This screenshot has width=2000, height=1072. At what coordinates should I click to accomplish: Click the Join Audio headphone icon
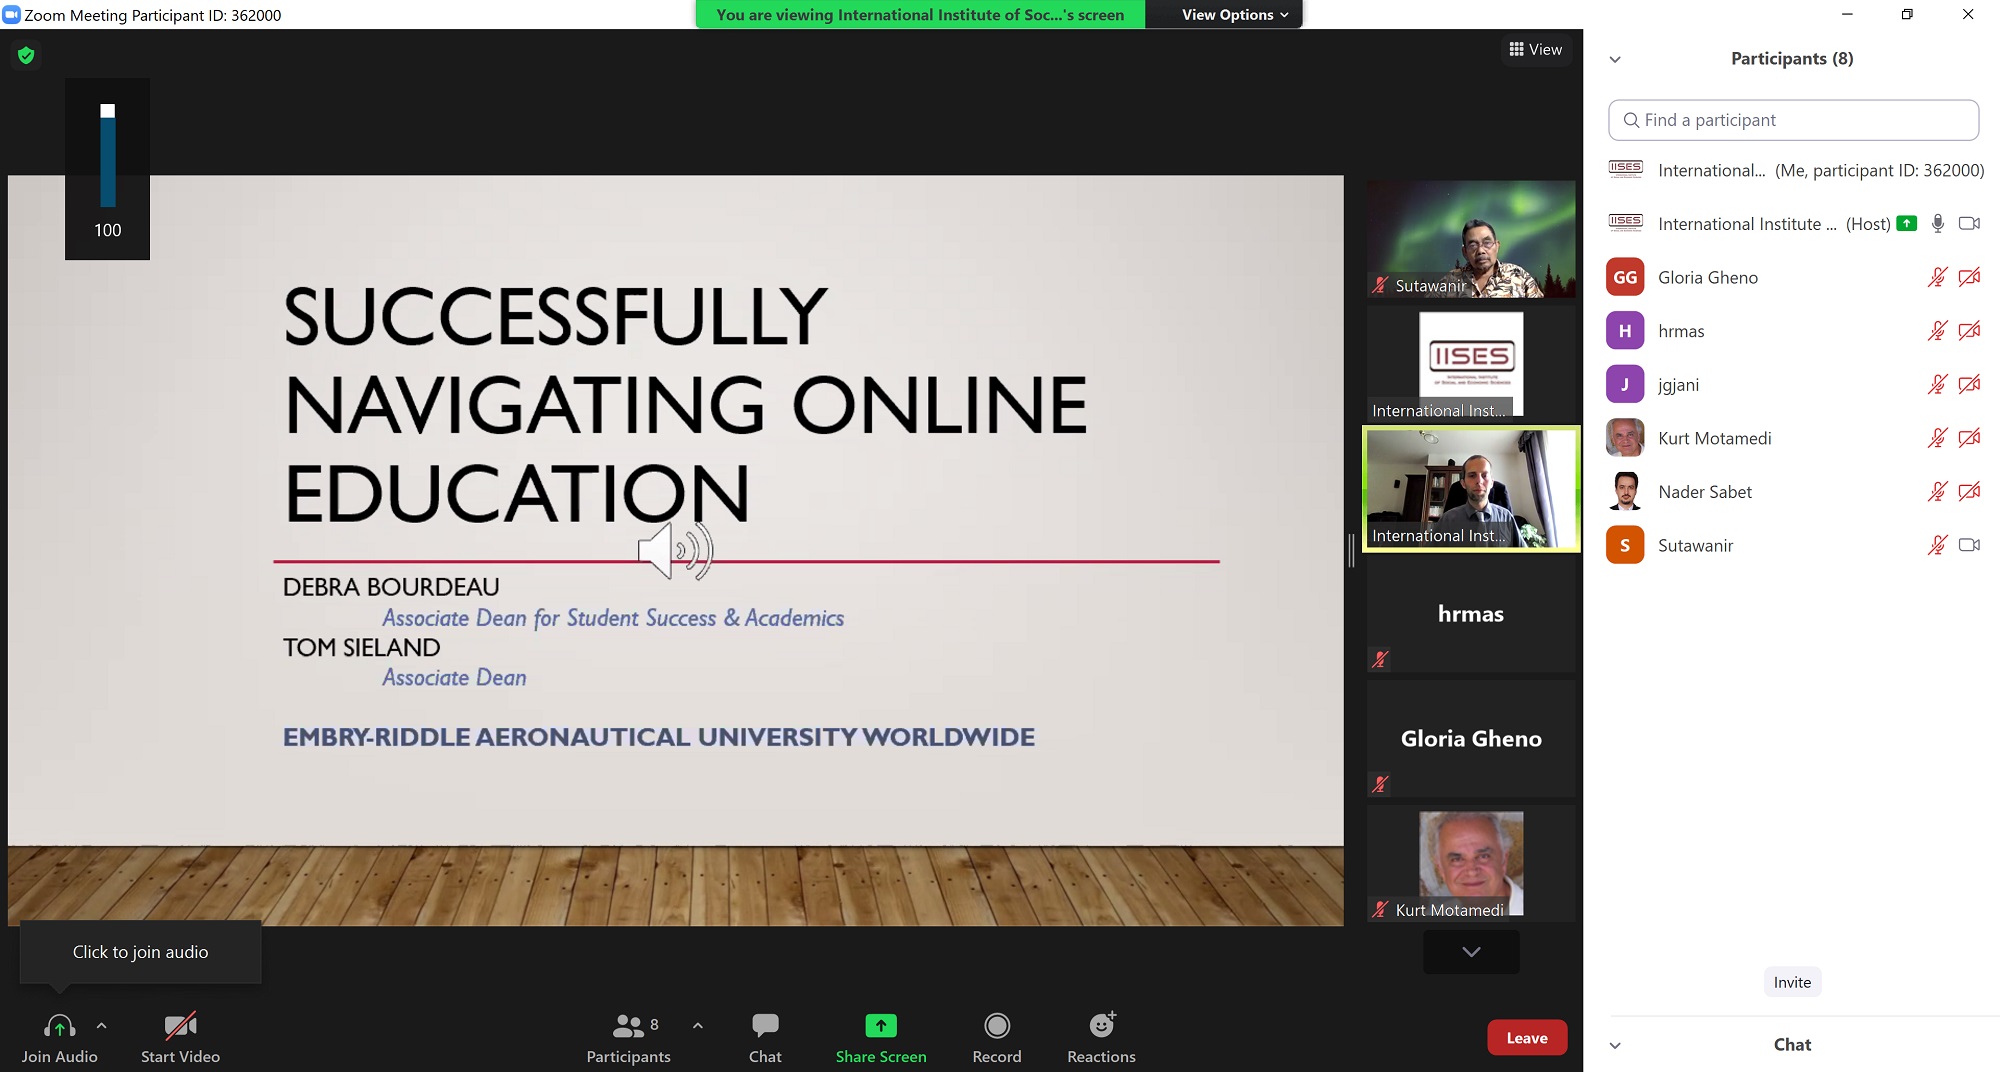click(59, 1026)
